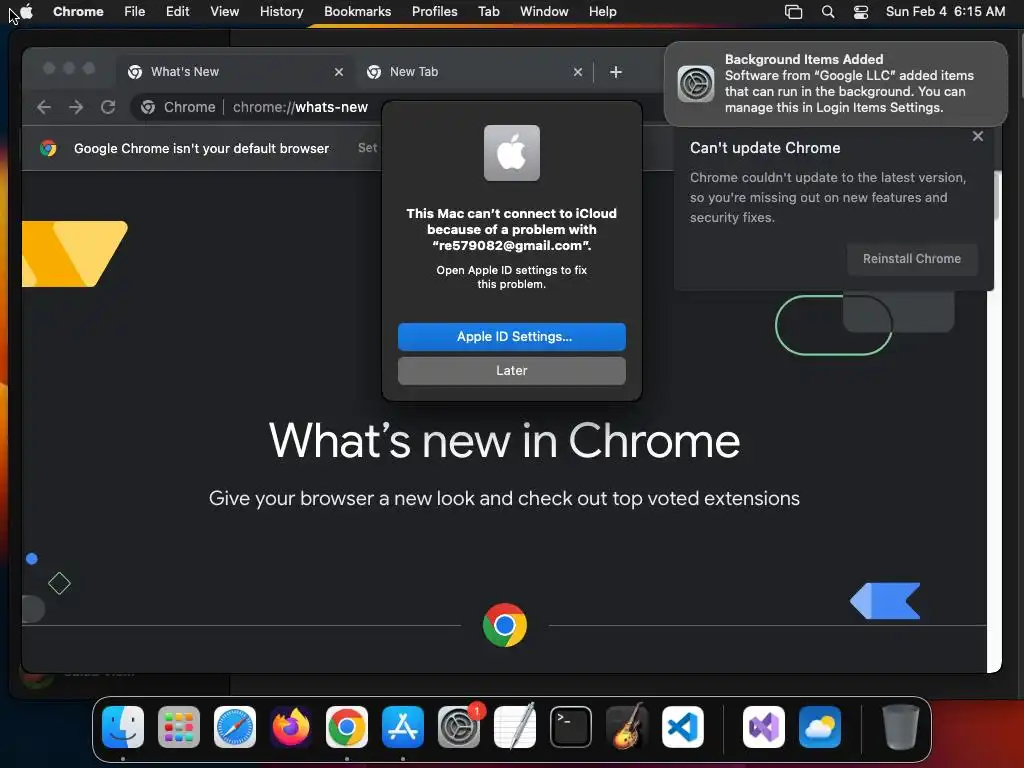The image size is (1024, 768).
Task: Open Trash from the Dock
Action: (901, 727)
